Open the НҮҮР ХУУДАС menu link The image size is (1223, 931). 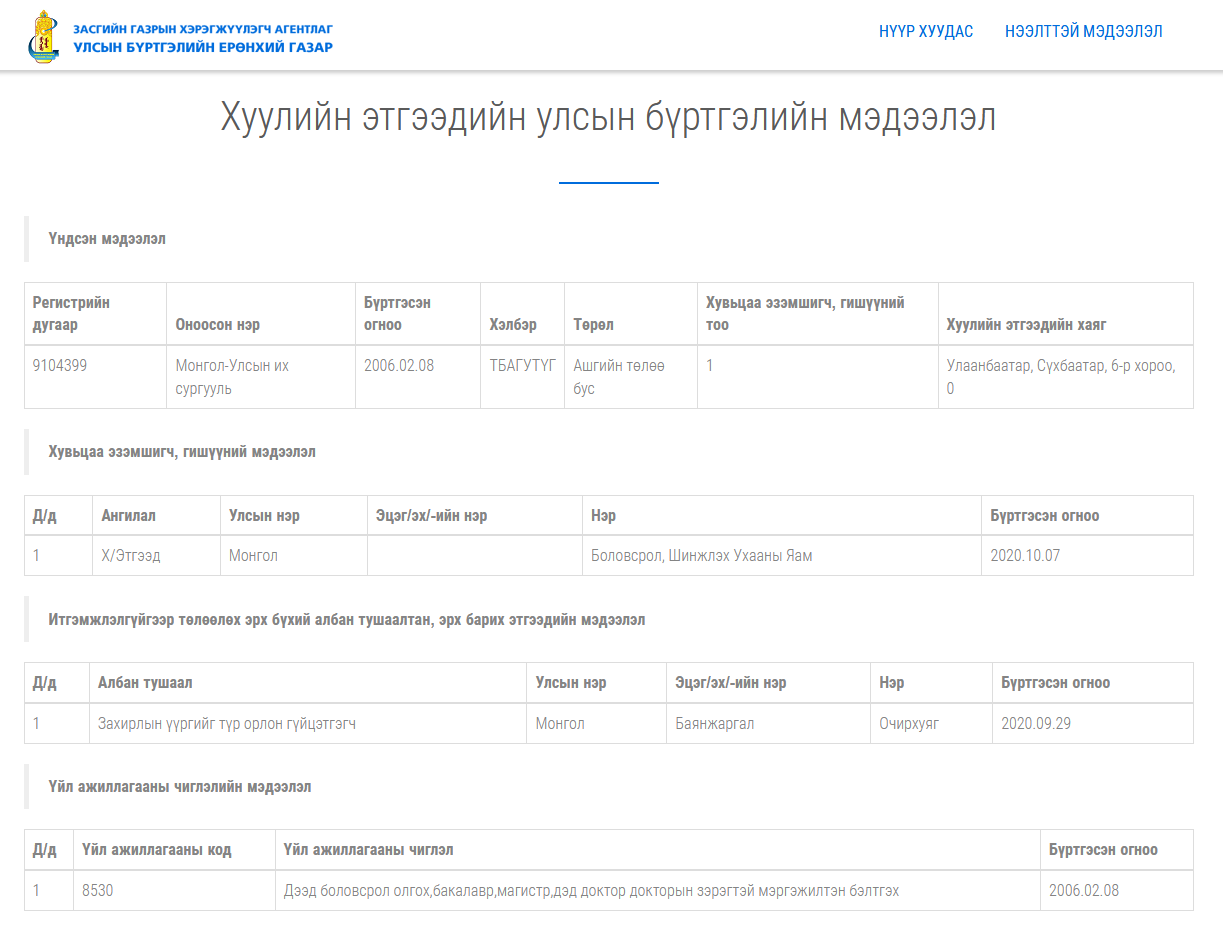[926, 32]
